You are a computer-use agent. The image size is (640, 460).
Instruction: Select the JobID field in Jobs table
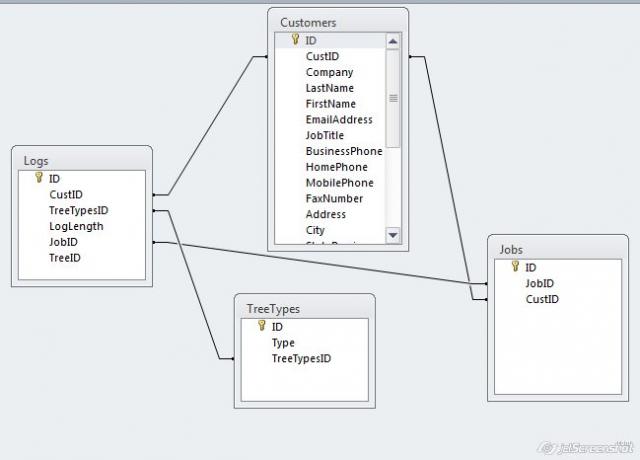[x=558, y=283]
